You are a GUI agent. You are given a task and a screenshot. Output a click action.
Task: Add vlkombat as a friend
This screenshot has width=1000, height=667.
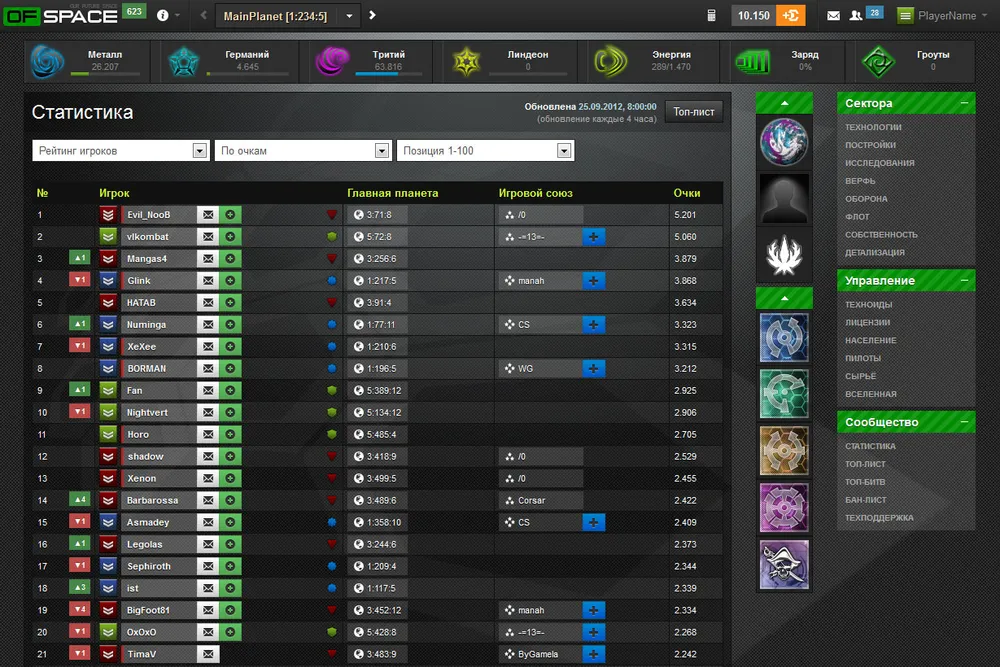(230, 236)
